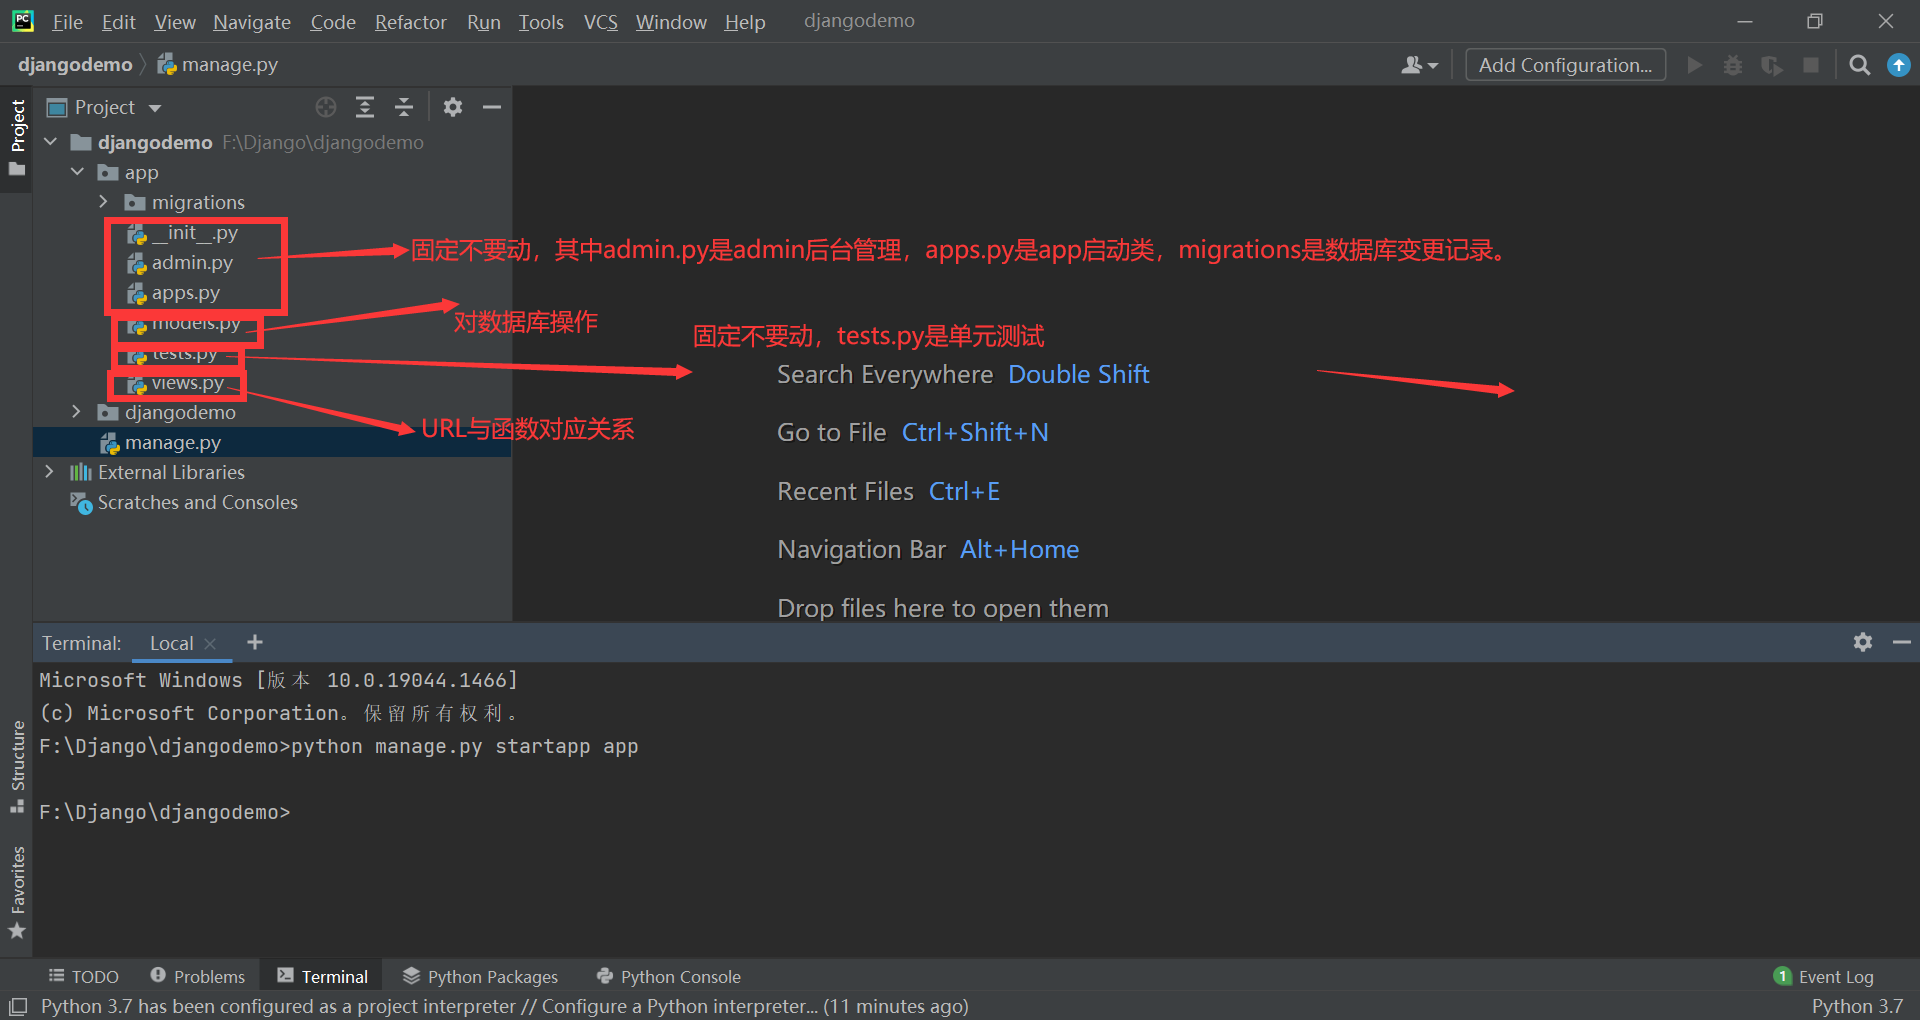Click the interpreter configured status message
1920x1020 pixels.
click(x=505, y=1006)
